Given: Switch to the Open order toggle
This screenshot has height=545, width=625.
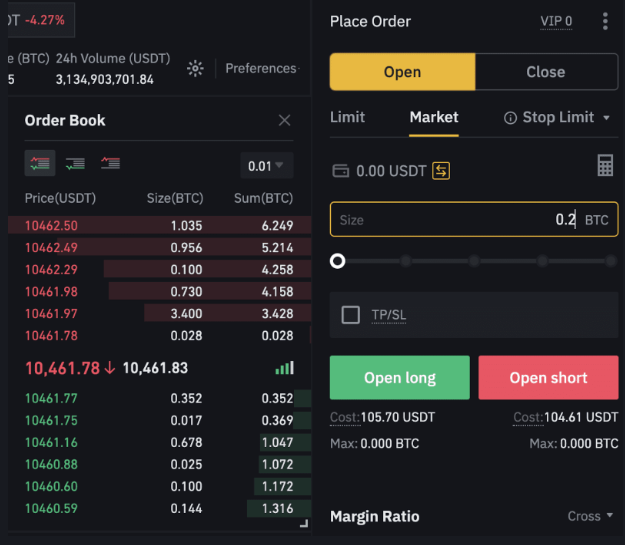Looking at the screenshot, I should tap(402, 72).
